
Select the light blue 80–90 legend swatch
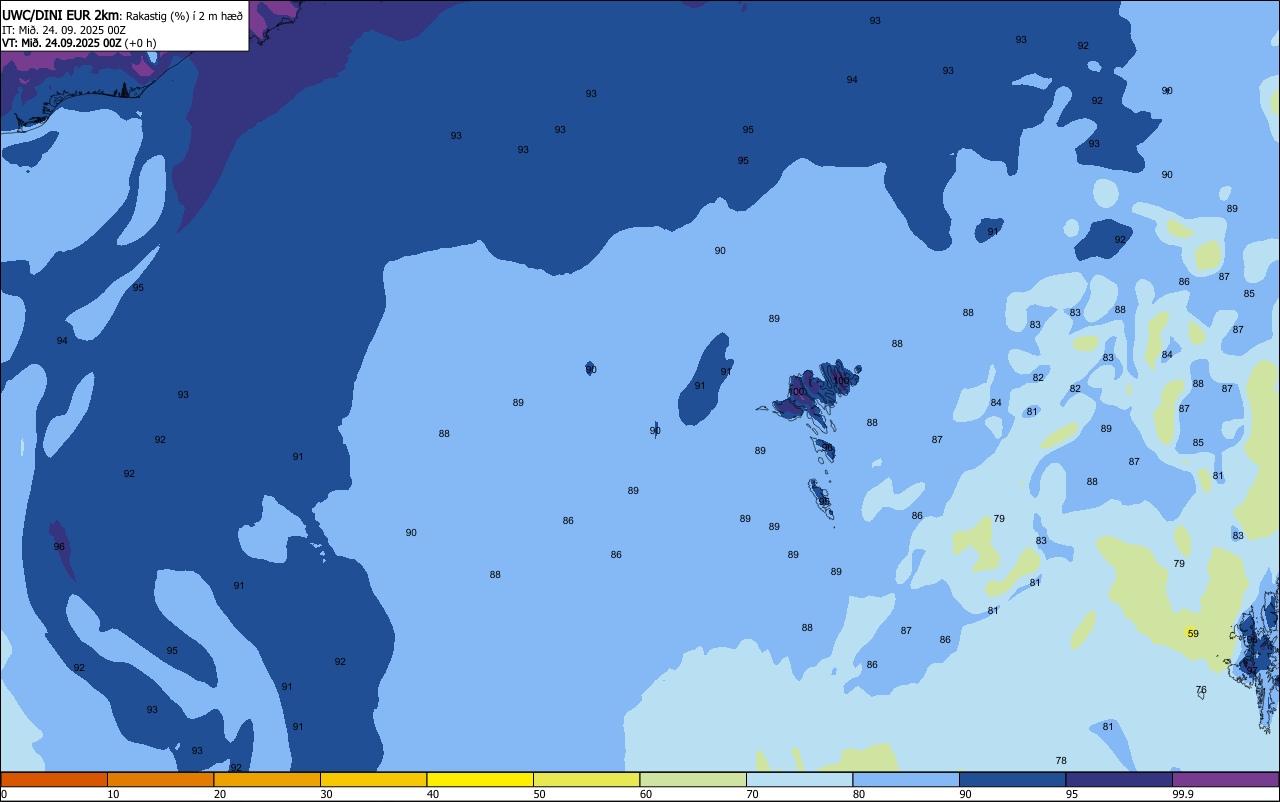pos(906,779)
